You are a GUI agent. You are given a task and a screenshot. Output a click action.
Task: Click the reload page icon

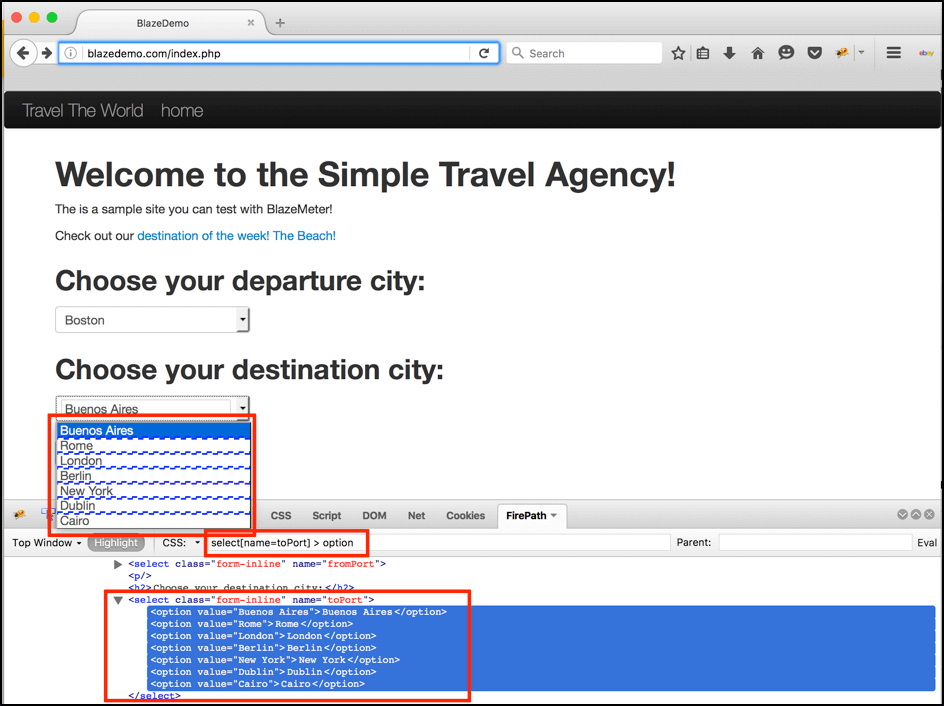click(x=484, y=53)
